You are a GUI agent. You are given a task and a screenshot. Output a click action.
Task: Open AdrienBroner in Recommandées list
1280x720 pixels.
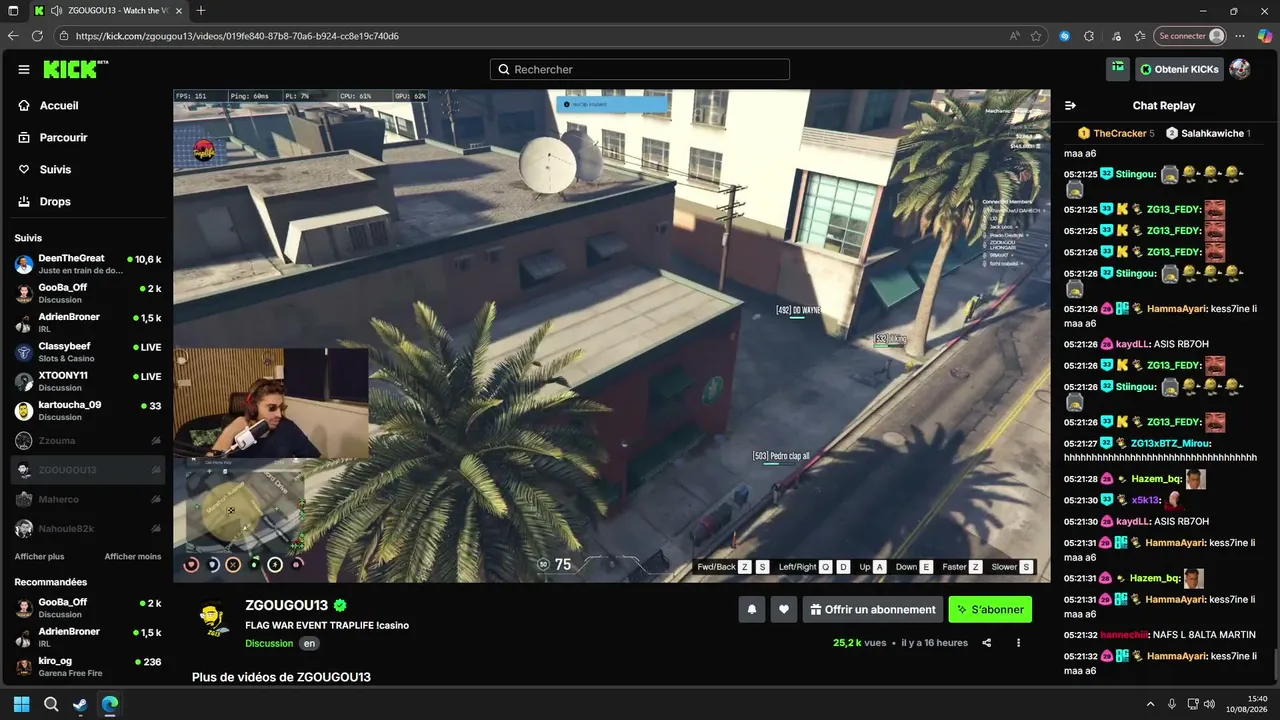coord(88,637)
